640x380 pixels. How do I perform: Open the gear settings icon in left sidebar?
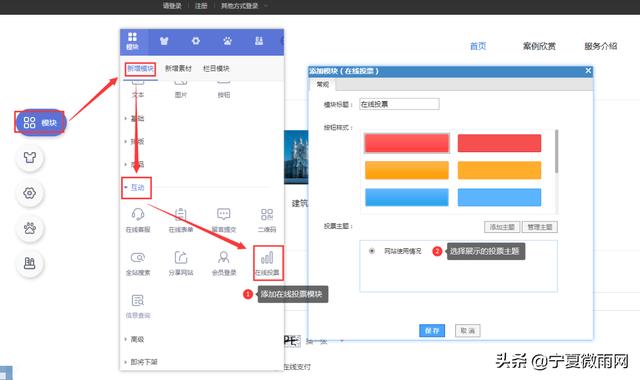click(29, 193)
